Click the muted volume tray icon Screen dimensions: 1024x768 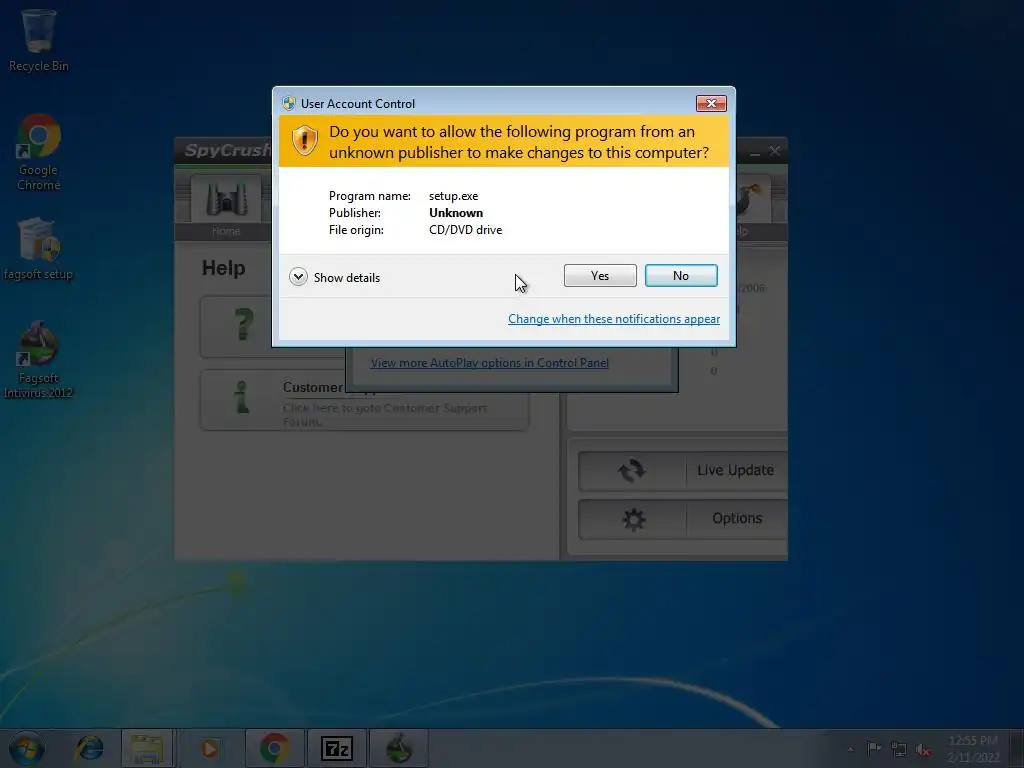923,749
